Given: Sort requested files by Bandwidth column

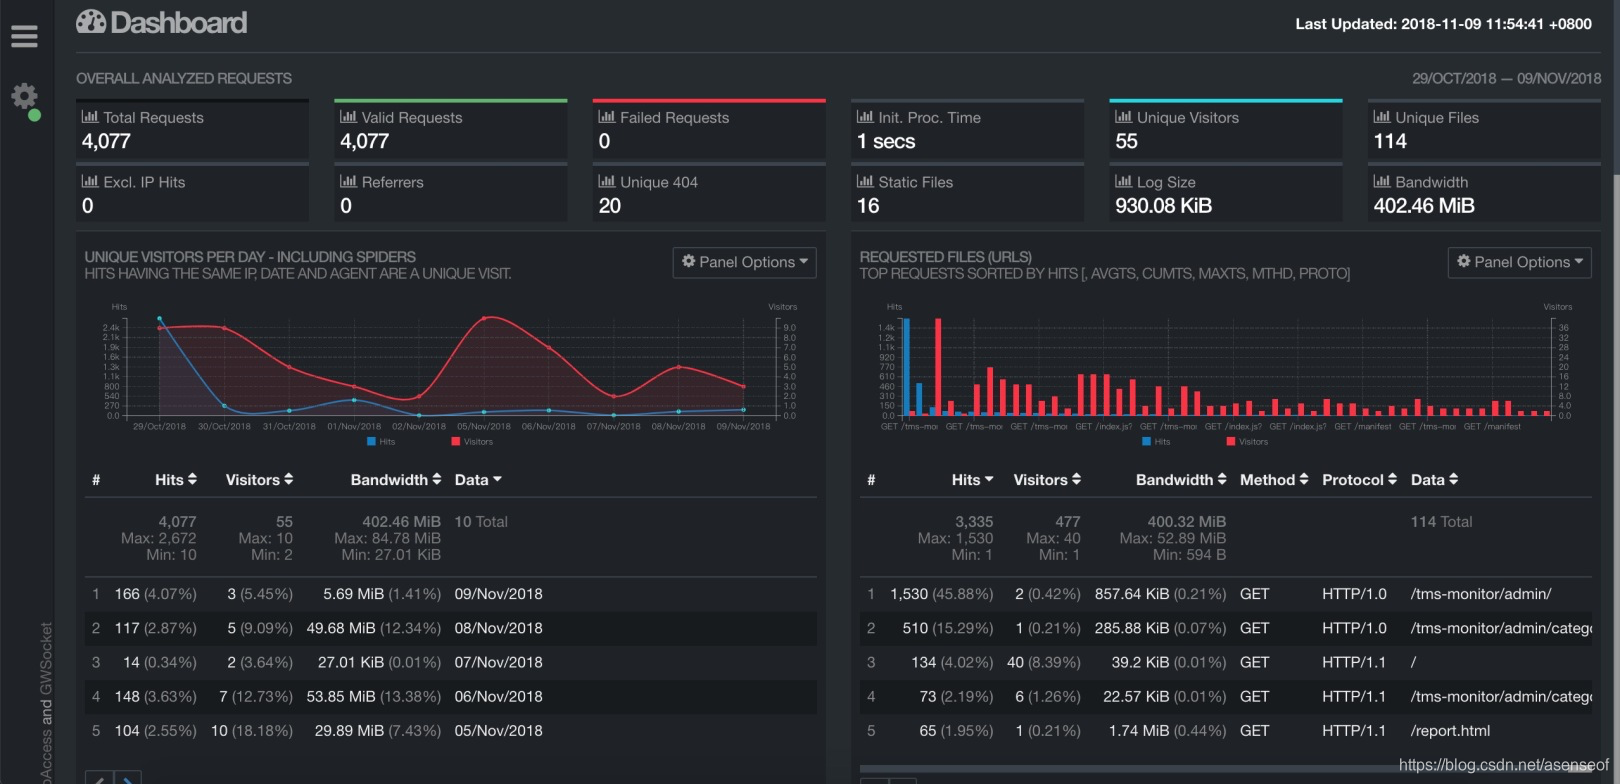Looking at the screenshot, I should point(1181,480).
